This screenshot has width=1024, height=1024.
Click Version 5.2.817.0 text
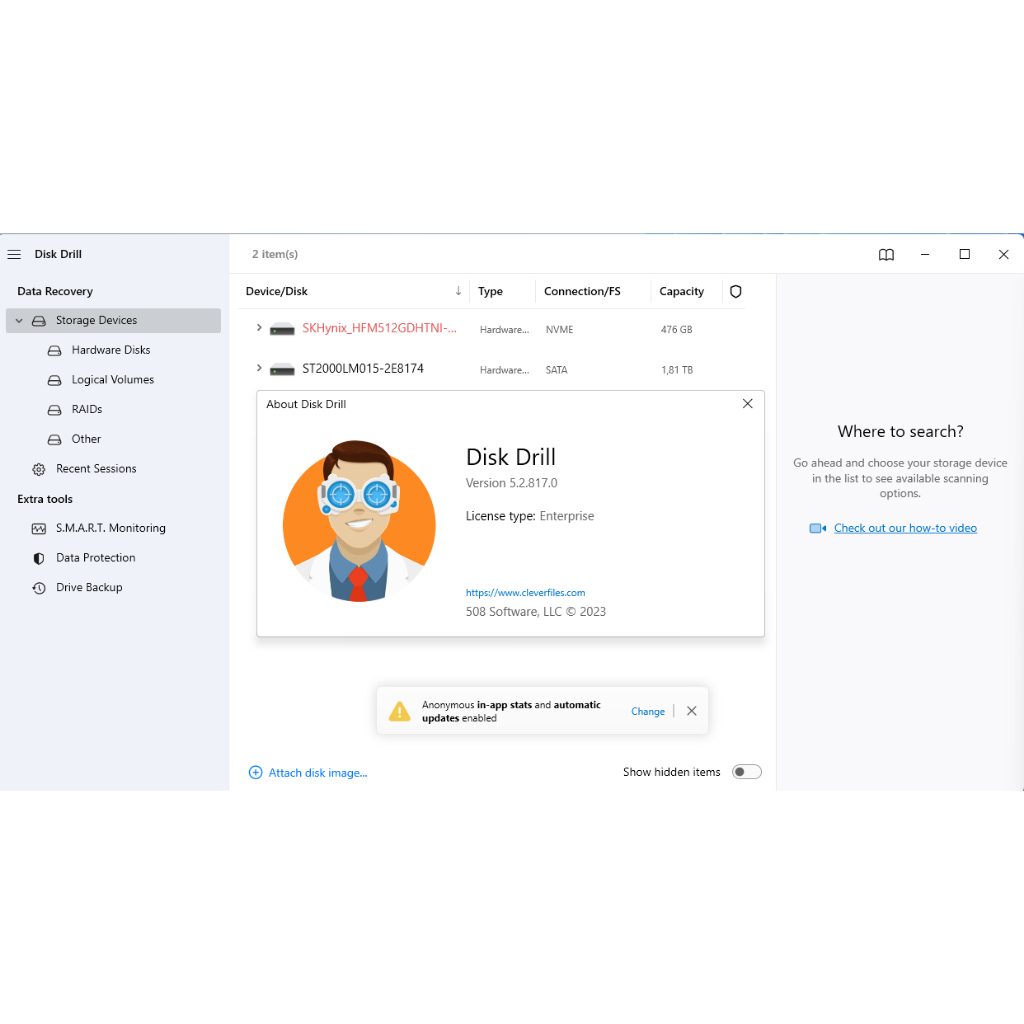(x=511, y=483)
